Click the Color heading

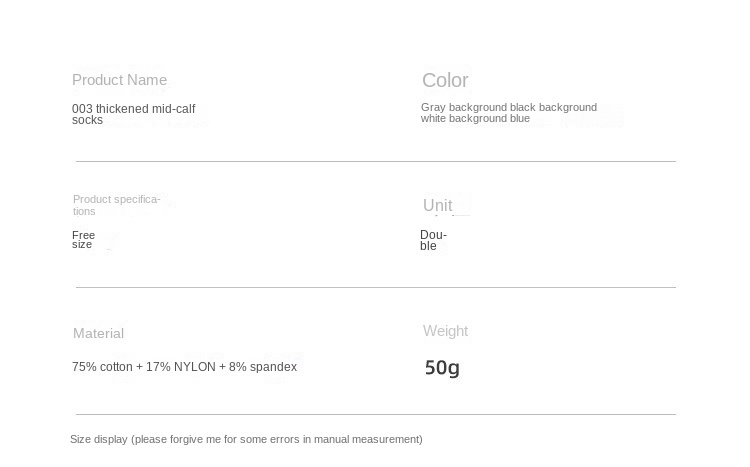(445, 80)
